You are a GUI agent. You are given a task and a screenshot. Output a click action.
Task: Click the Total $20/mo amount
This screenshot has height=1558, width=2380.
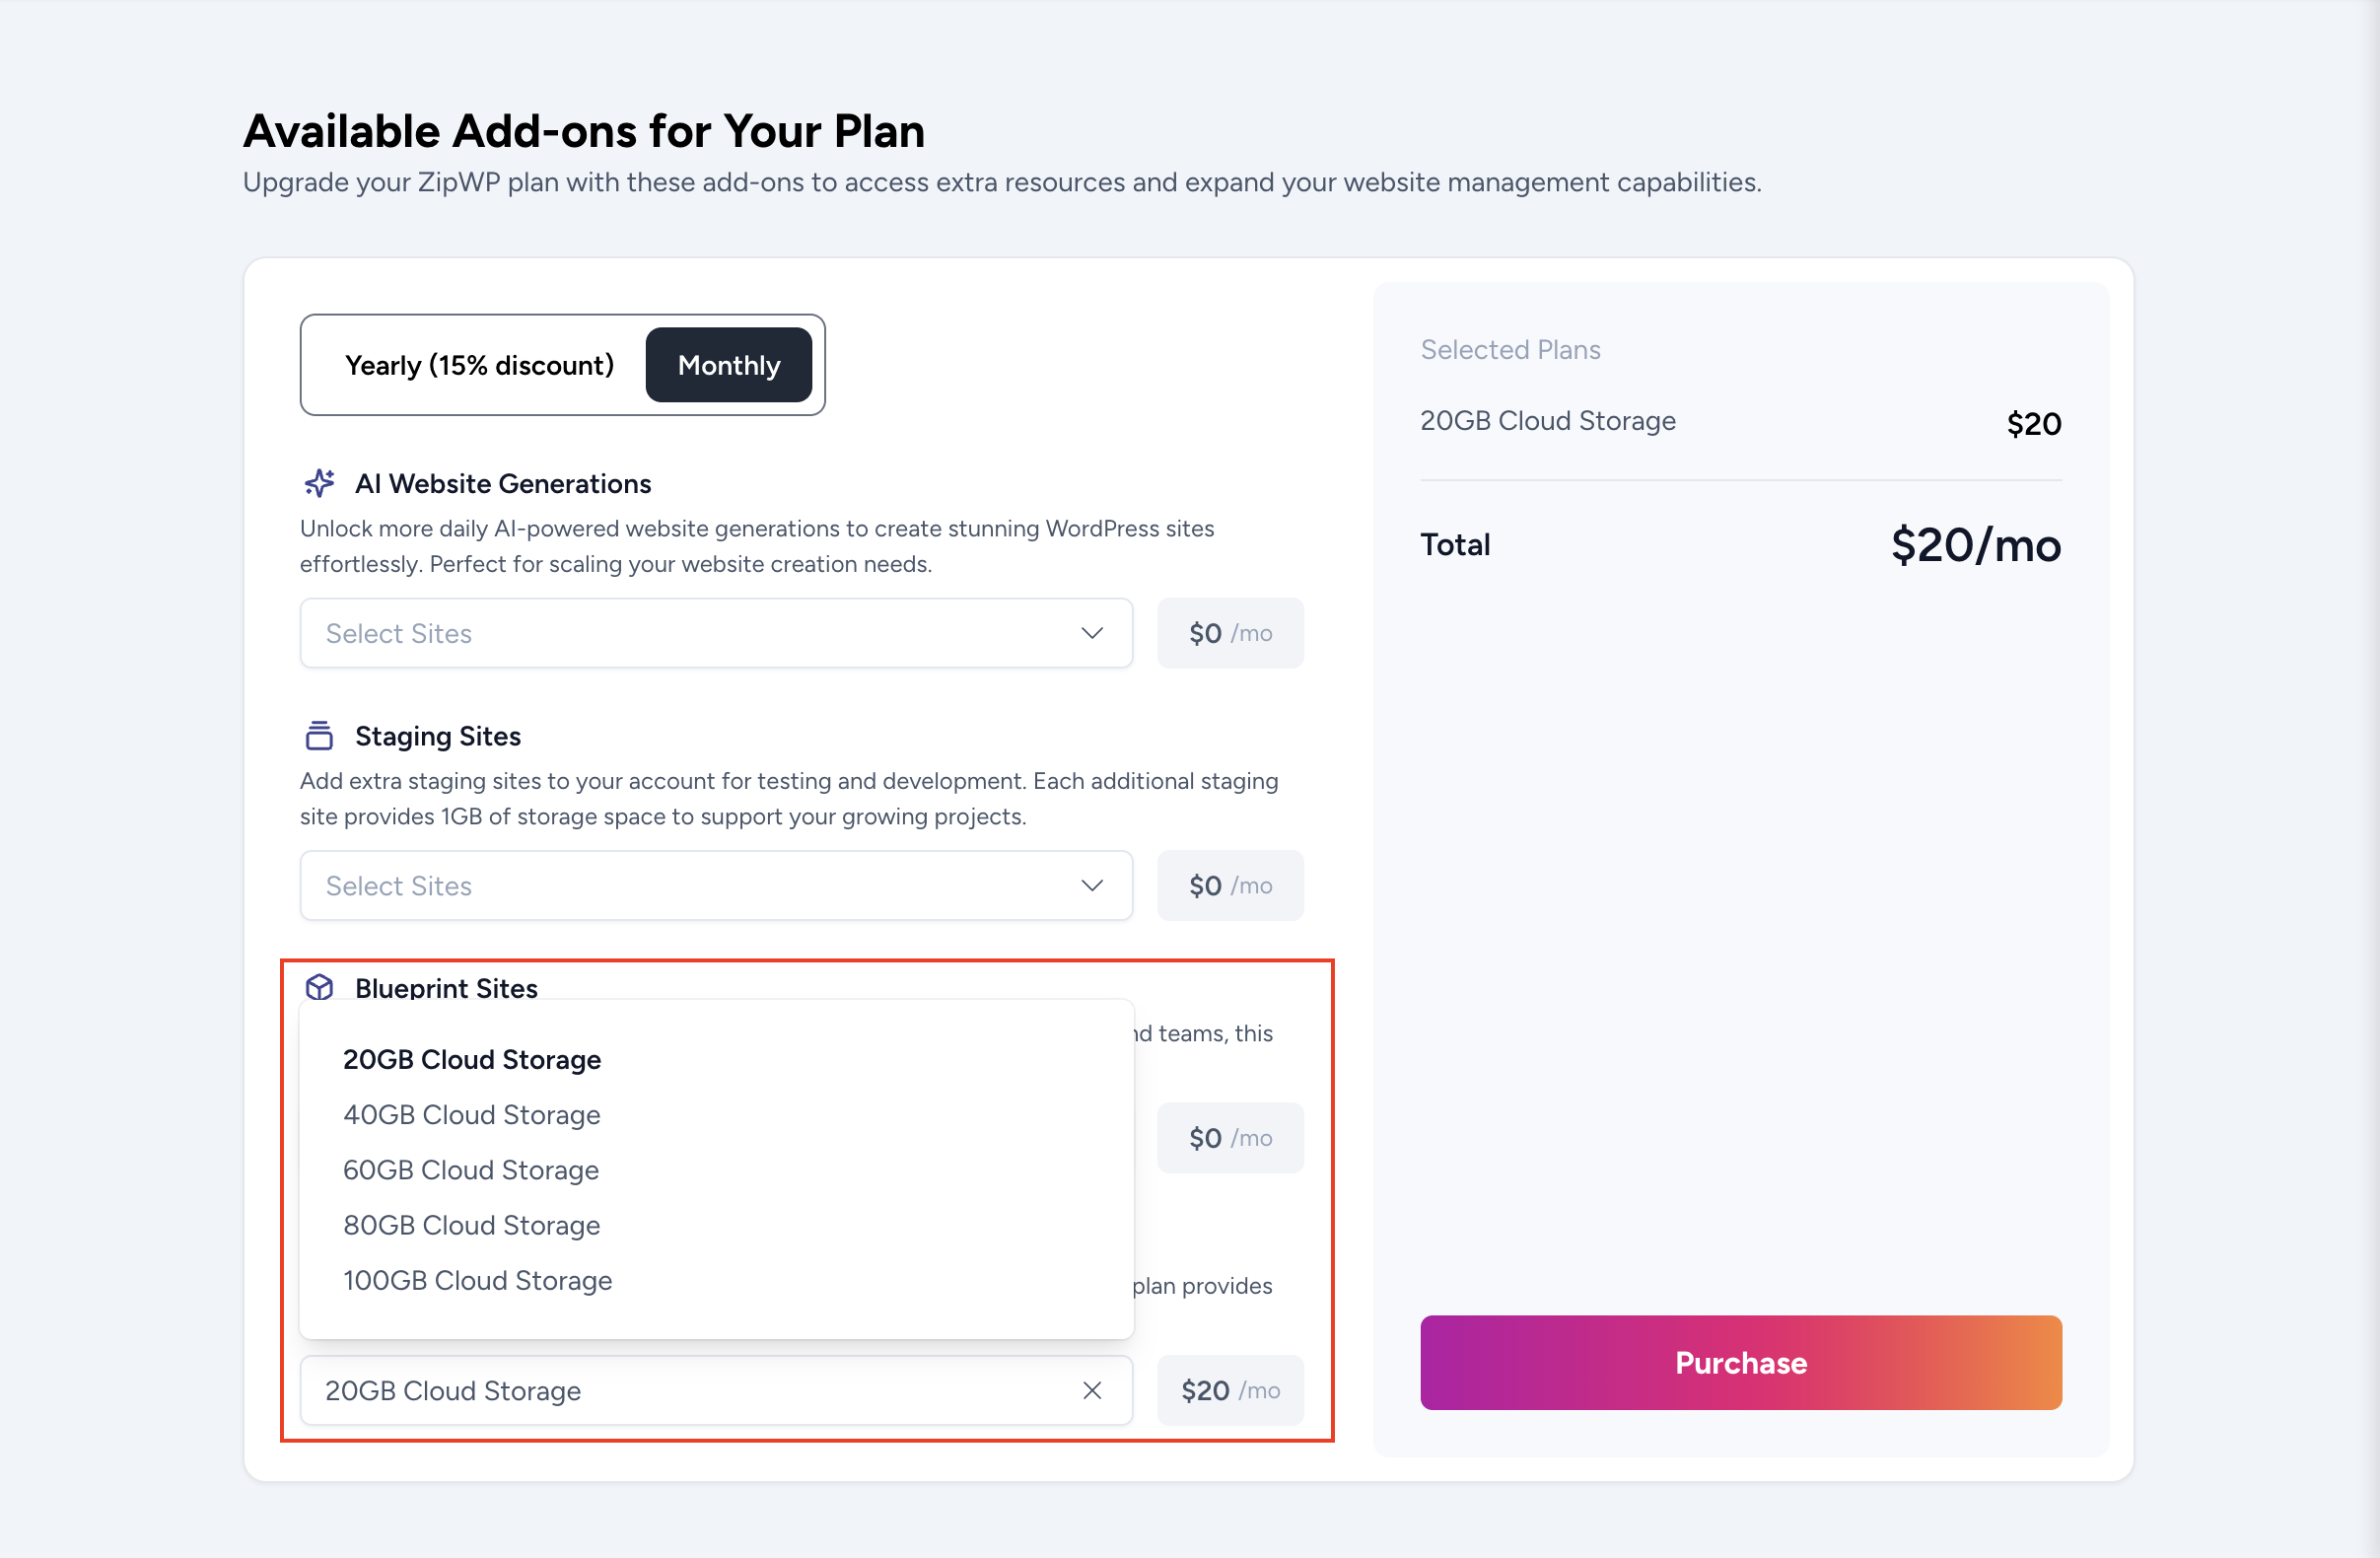pyautogui.click(x=1975, y=546)
